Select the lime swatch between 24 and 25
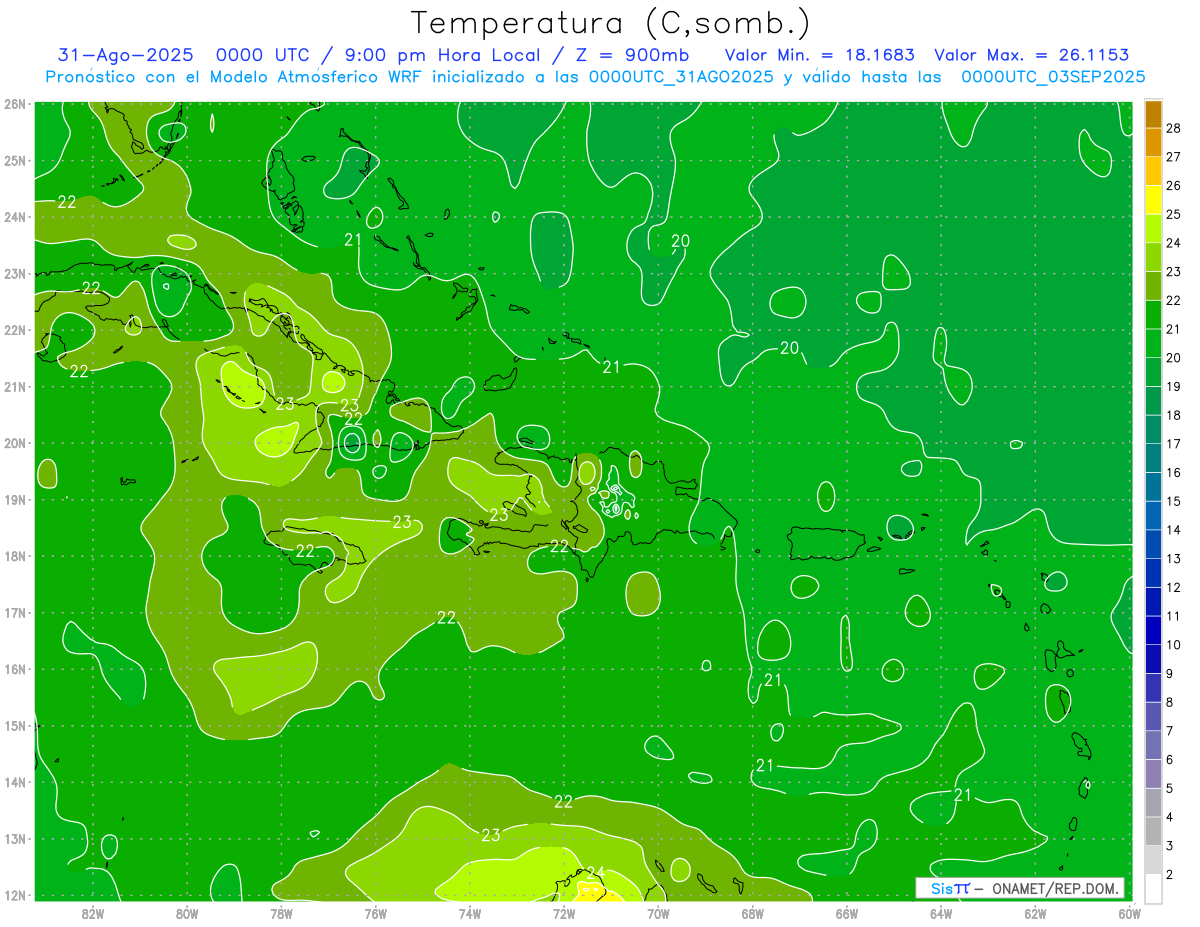This screenshot has width=1200, height=927. pos(1153,229)
